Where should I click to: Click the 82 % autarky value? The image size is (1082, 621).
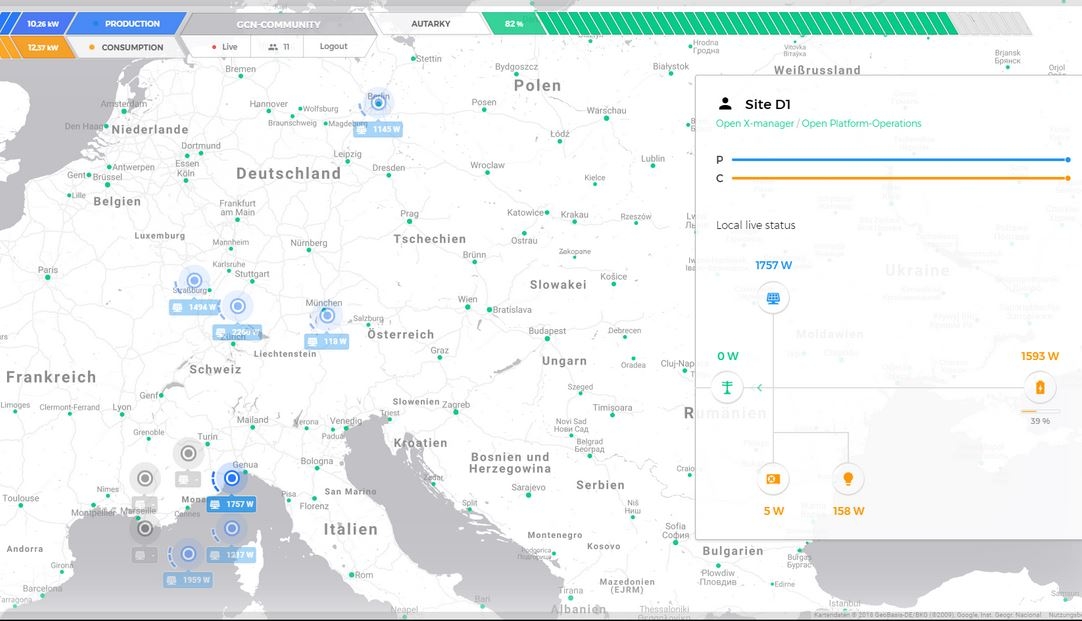pyautogui.click(x=514, y=23)
